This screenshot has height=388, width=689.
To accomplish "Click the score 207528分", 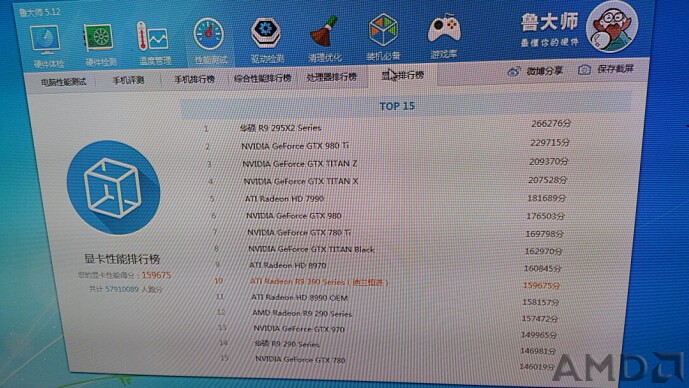I will (x=548, y=180).
